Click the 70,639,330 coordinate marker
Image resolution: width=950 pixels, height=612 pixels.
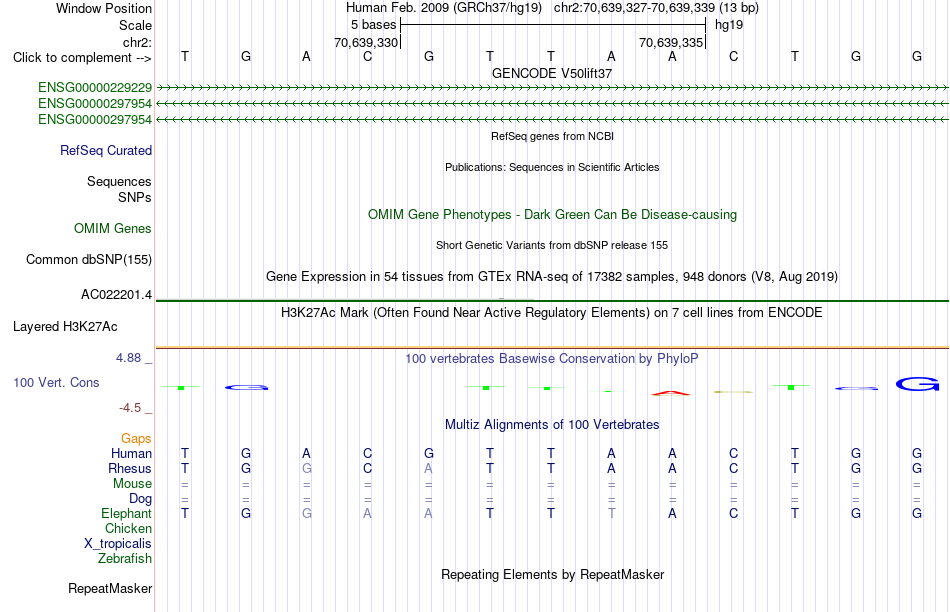[367, 42]
